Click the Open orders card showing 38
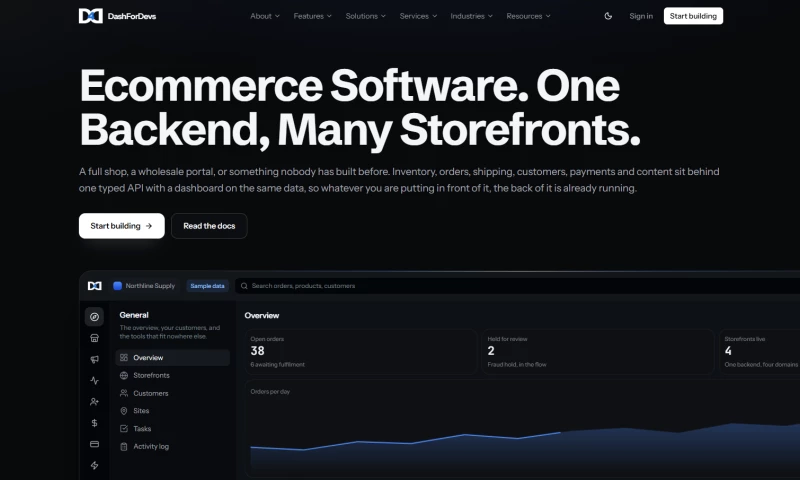 [361, 352]
